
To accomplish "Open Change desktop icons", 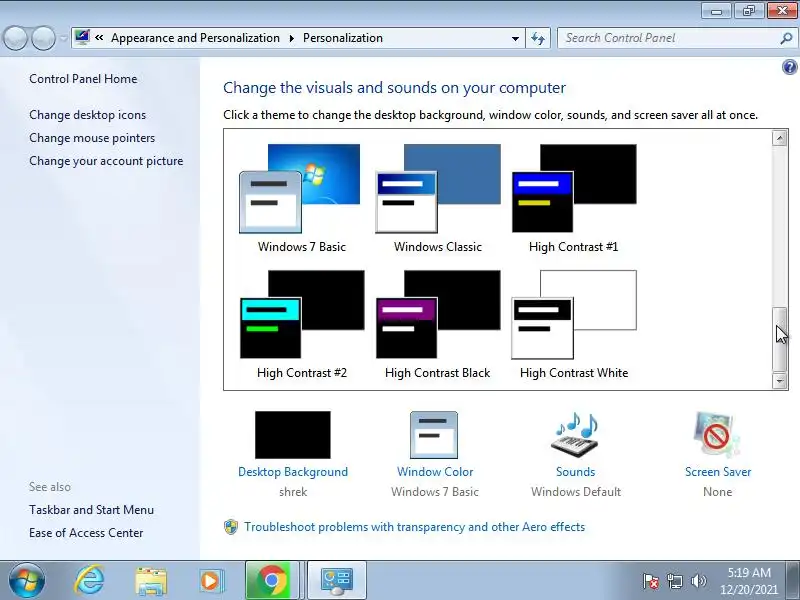I will point(87,115).
